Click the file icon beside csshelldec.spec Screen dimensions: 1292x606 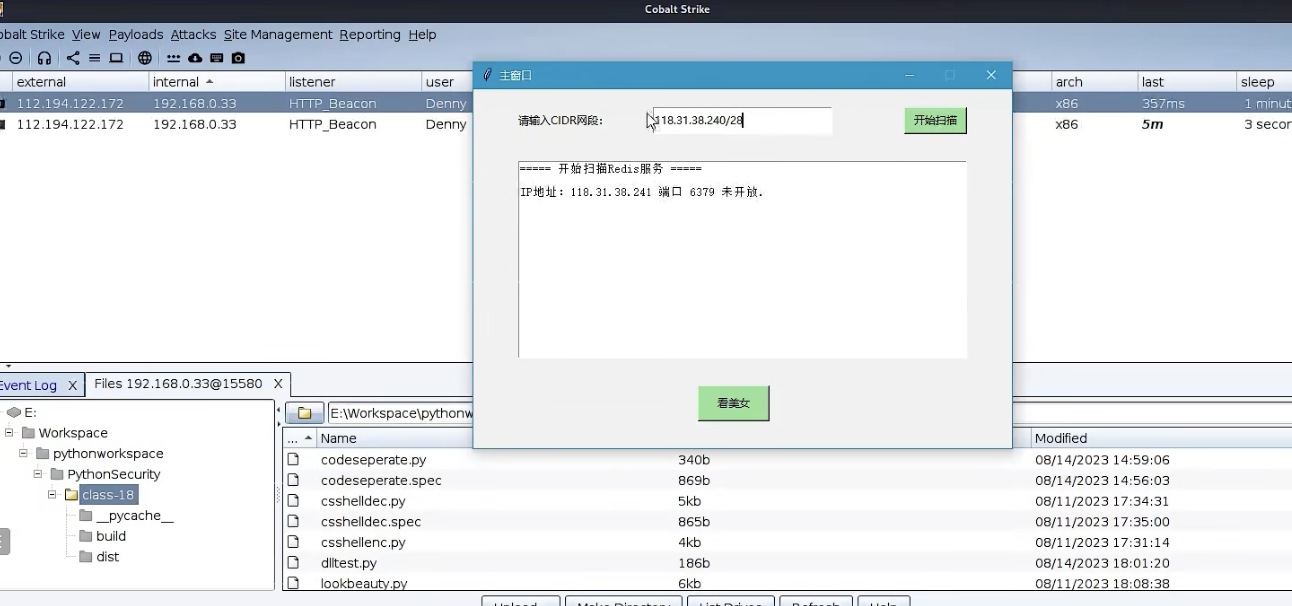294,522
